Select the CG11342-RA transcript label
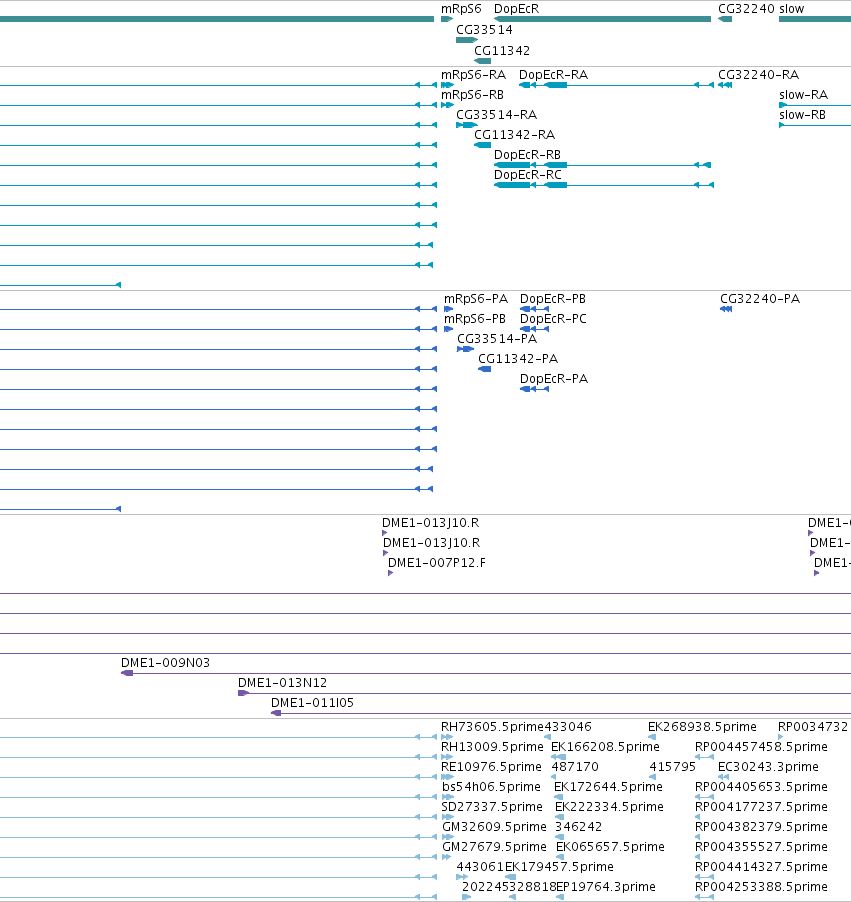 click(514, 135)
